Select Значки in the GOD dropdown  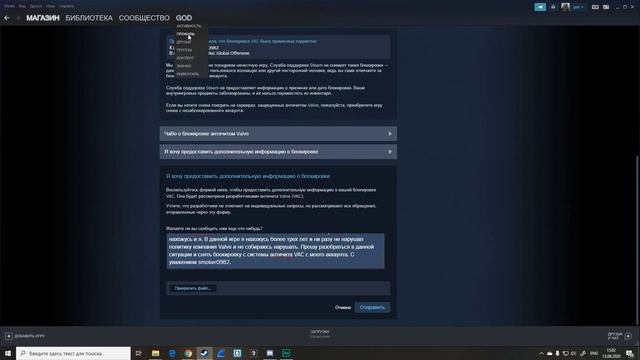point(184,66)
